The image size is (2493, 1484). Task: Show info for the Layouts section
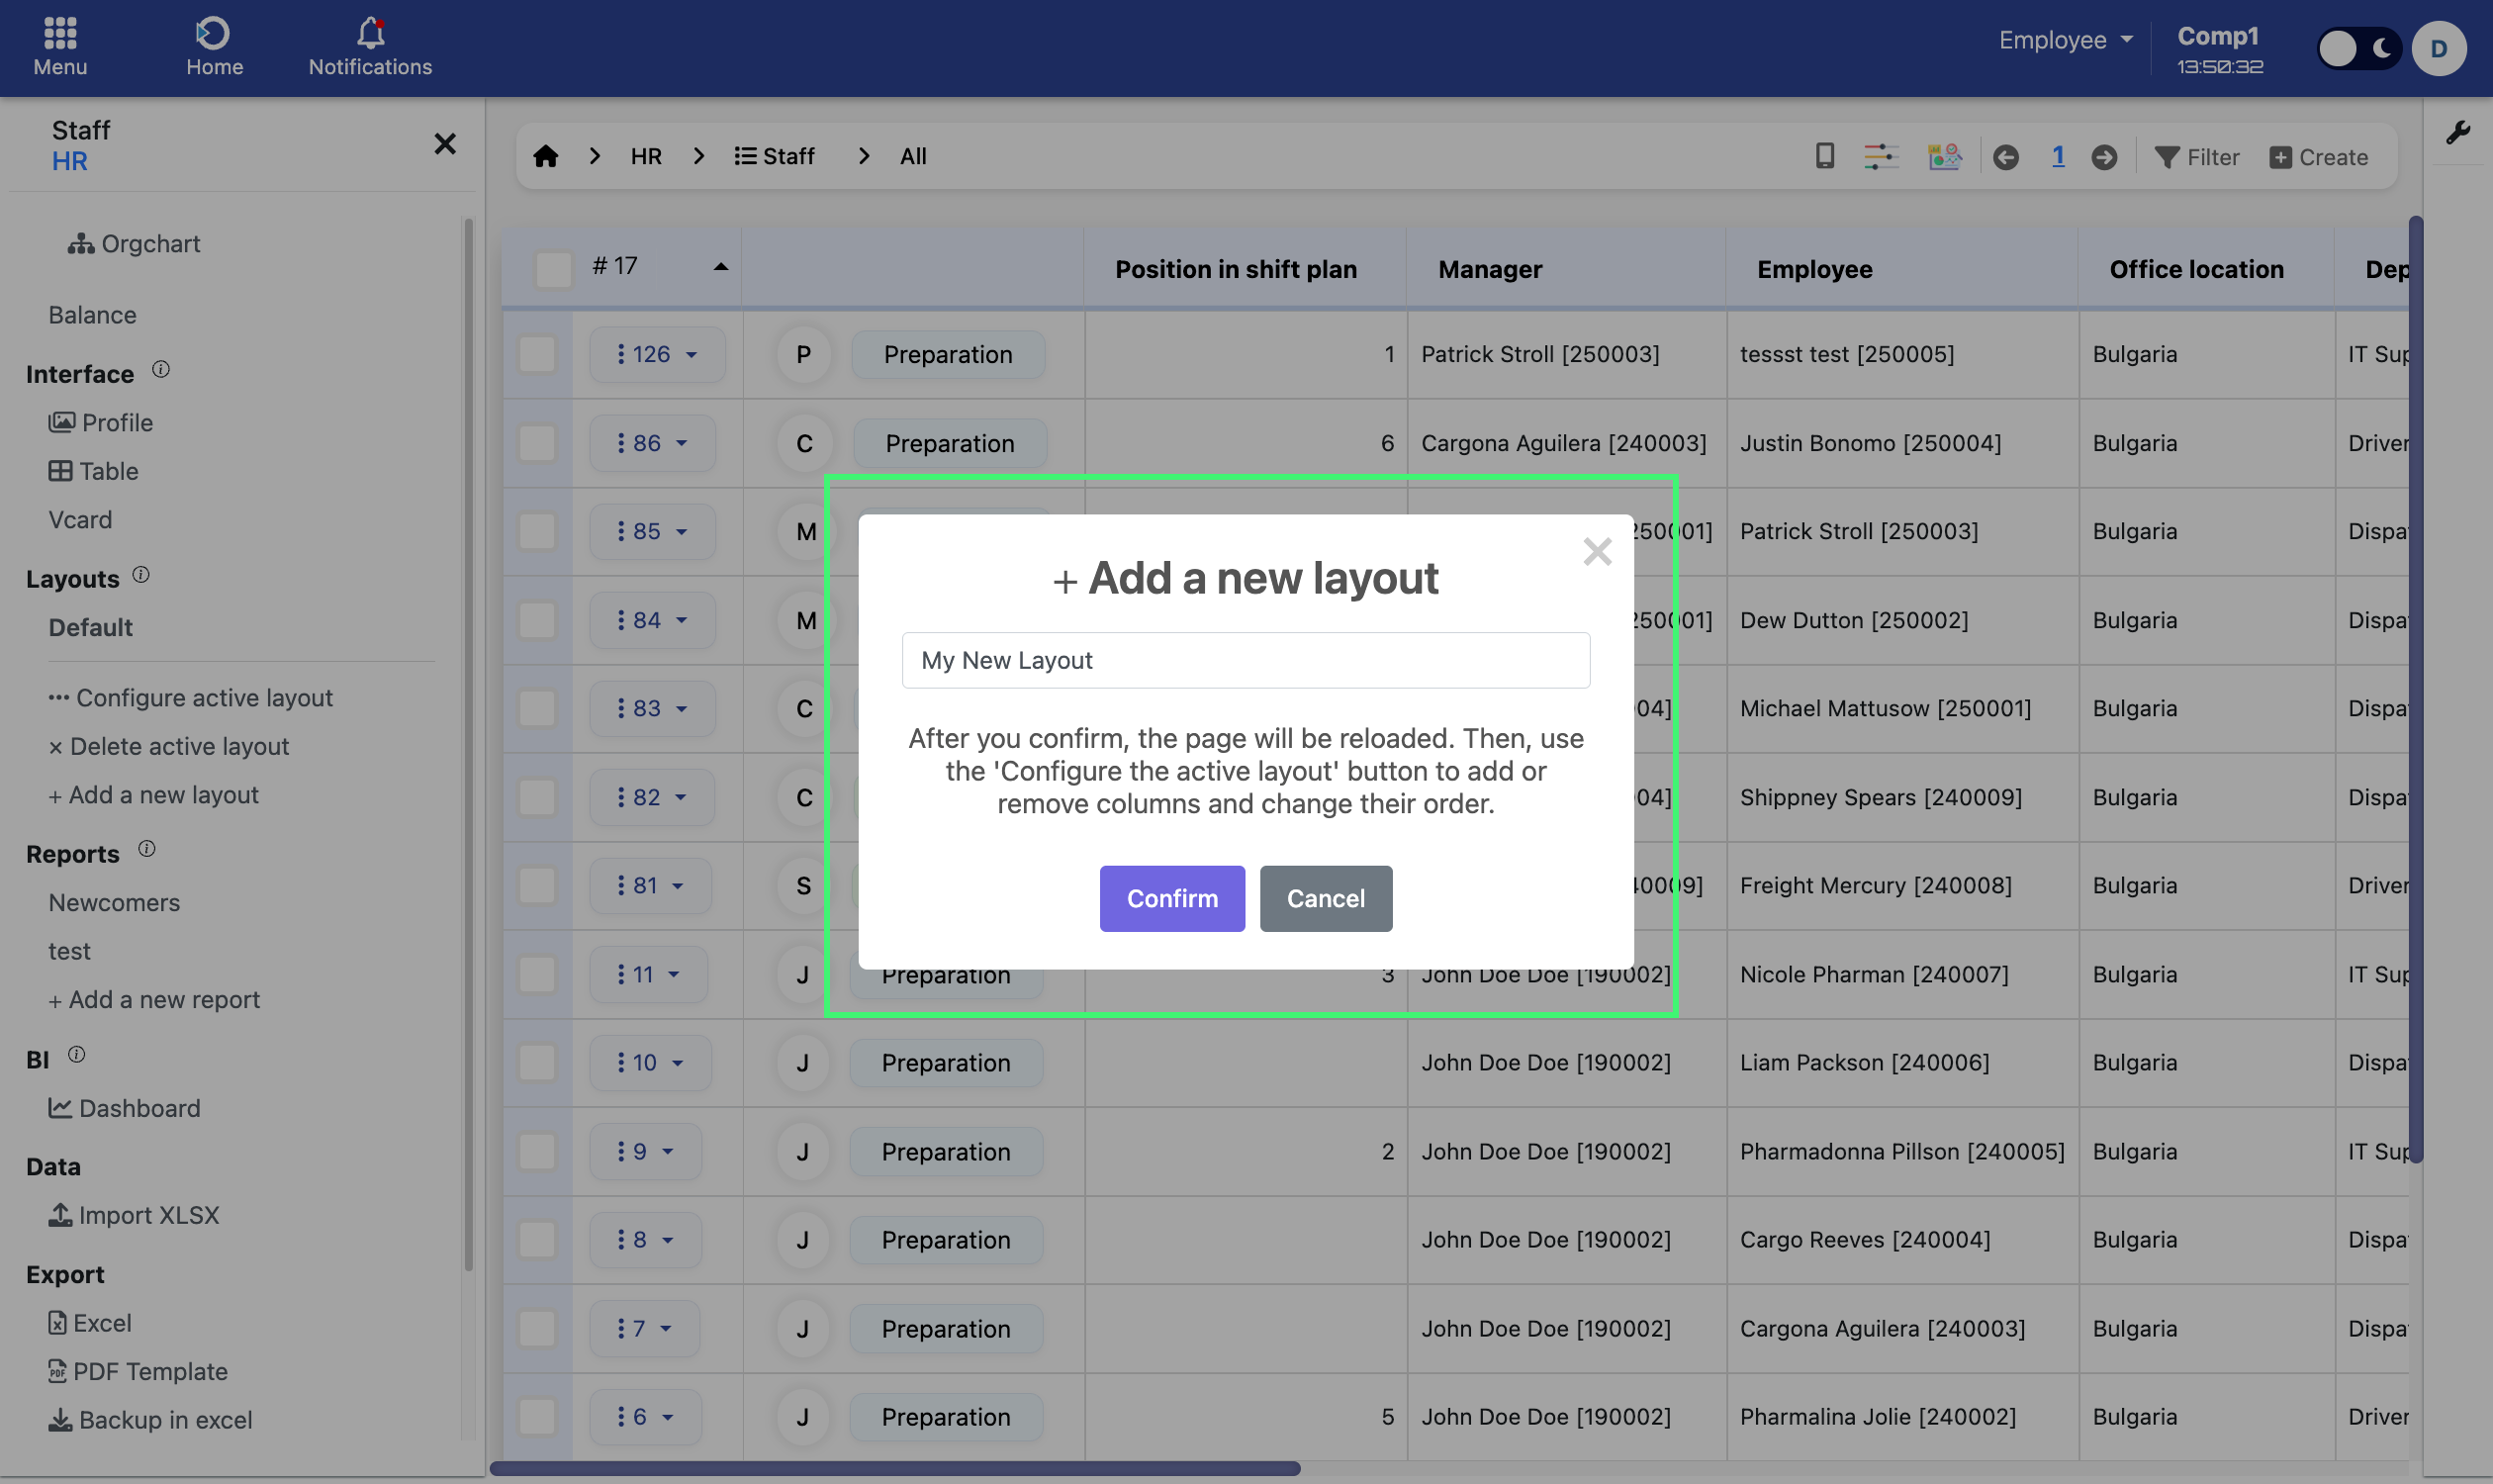pyautogui.click(x=141, y=574)
